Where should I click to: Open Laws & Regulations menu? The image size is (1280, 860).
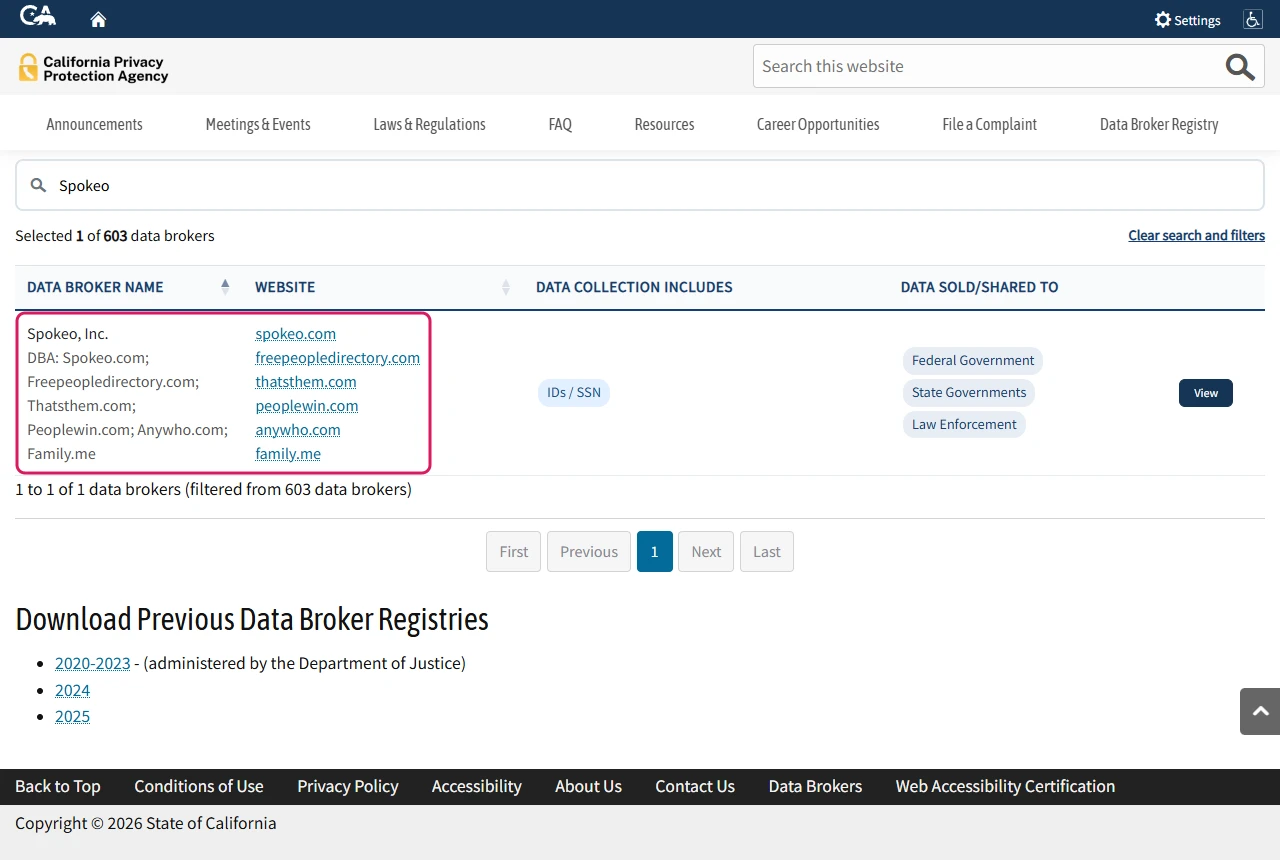click(x=429, y=124)
